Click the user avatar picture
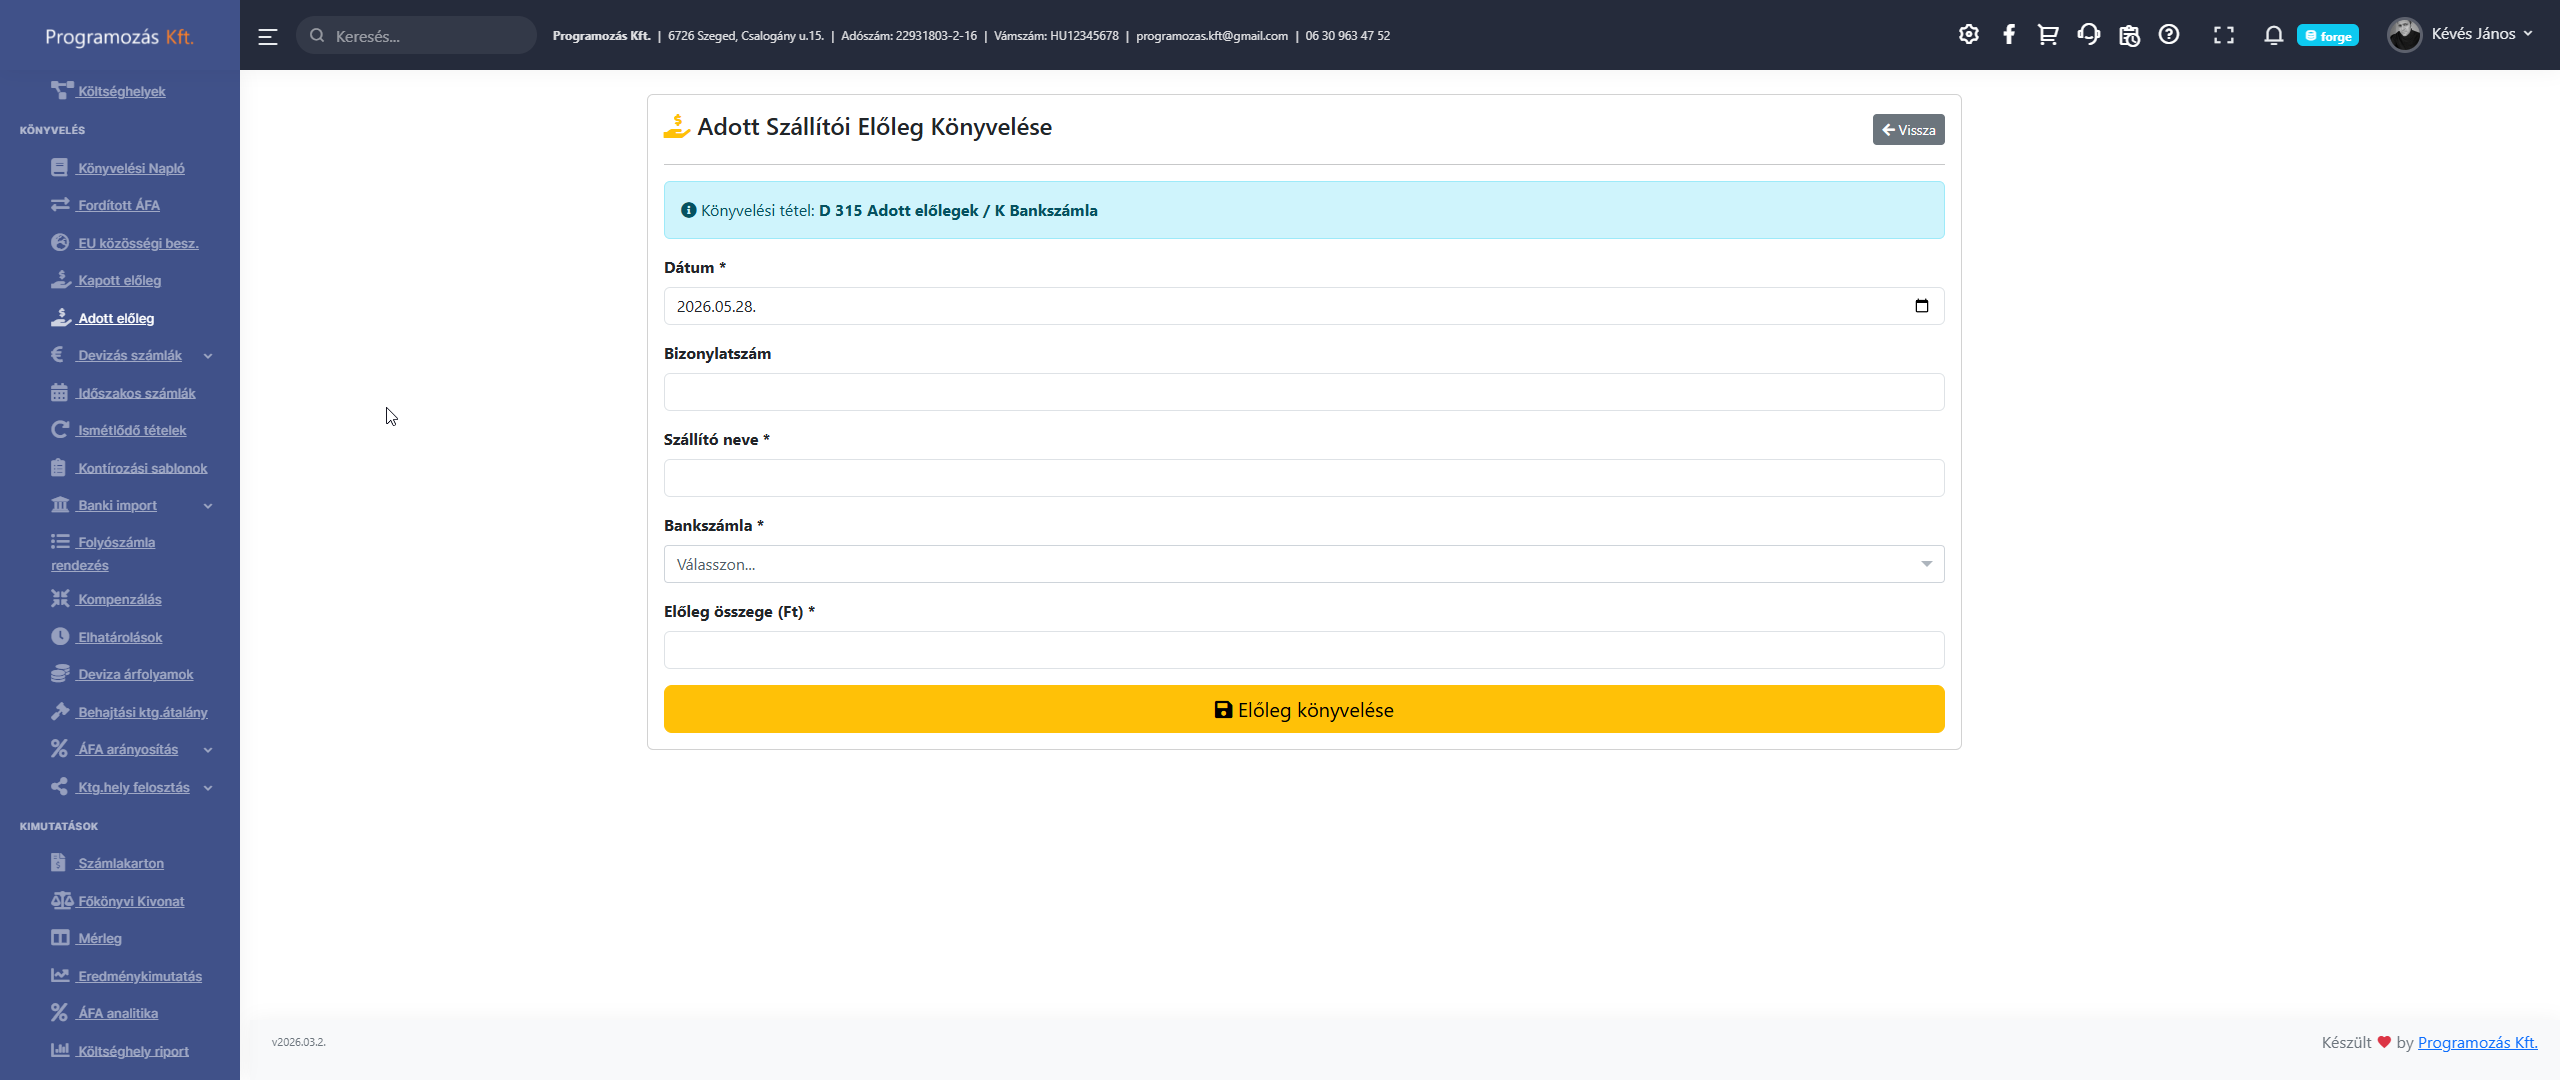 pos(2404,35)
